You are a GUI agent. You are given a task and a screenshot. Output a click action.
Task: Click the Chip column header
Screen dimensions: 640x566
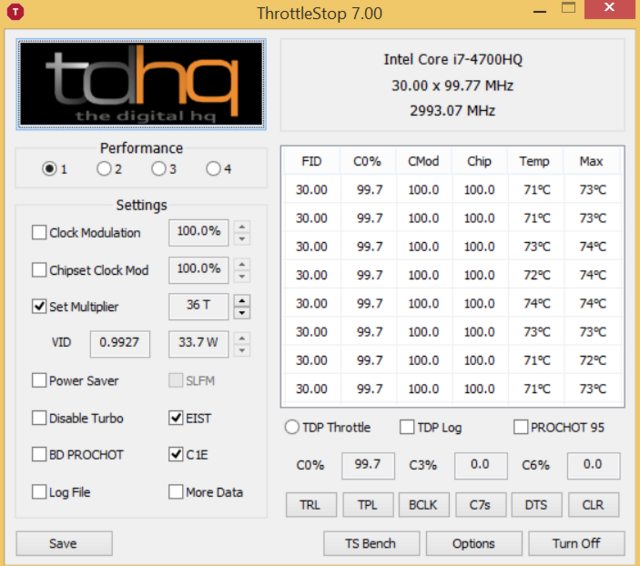tap(479, 161)
